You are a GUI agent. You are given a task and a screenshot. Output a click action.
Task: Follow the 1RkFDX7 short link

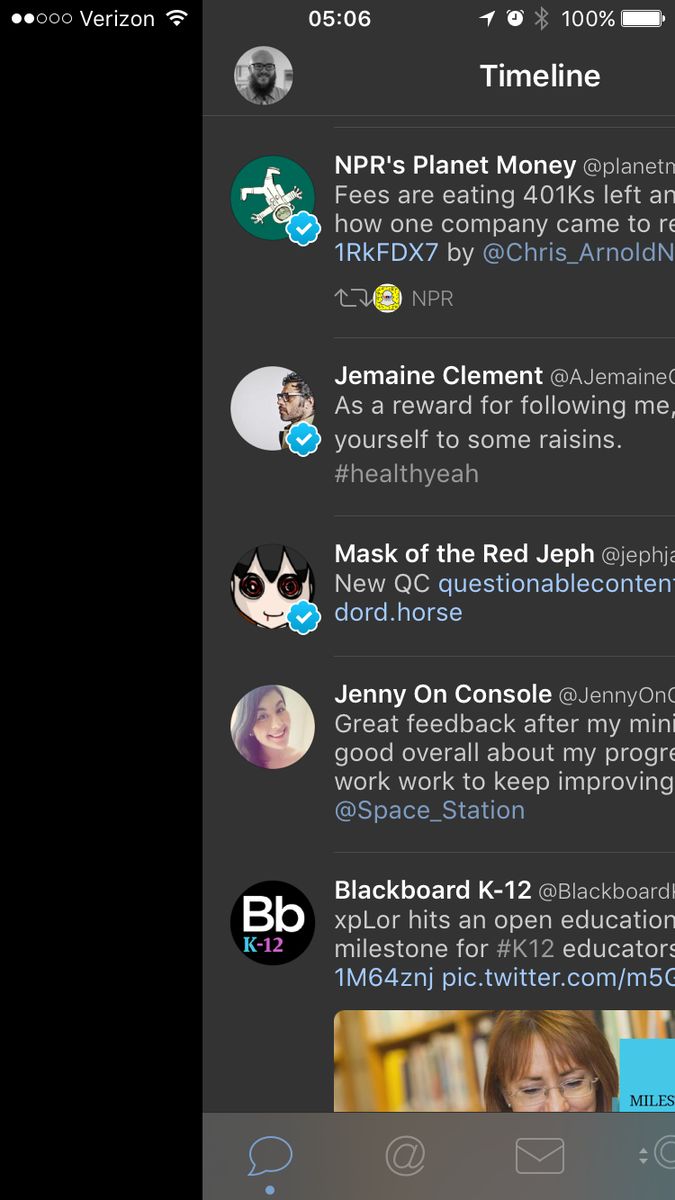click(x=387, y=253)
